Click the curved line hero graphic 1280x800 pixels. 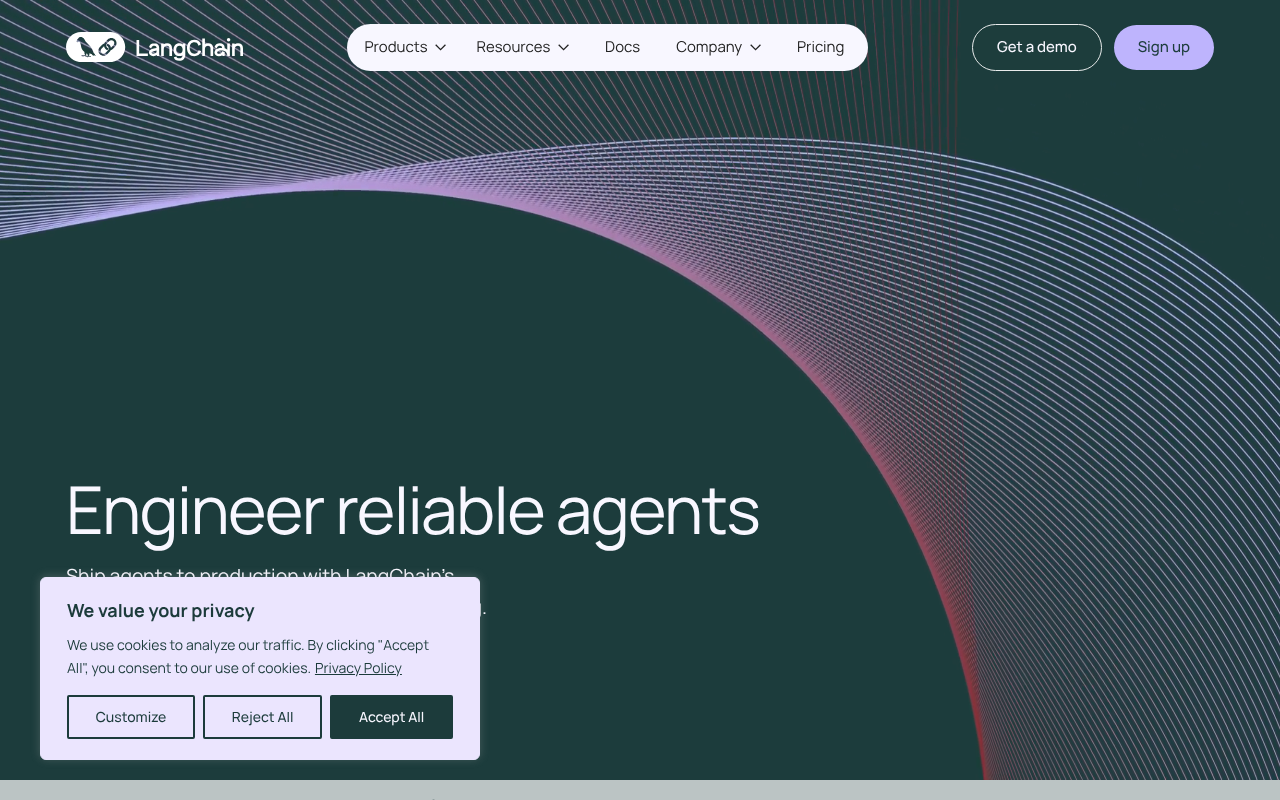(800, 300)
